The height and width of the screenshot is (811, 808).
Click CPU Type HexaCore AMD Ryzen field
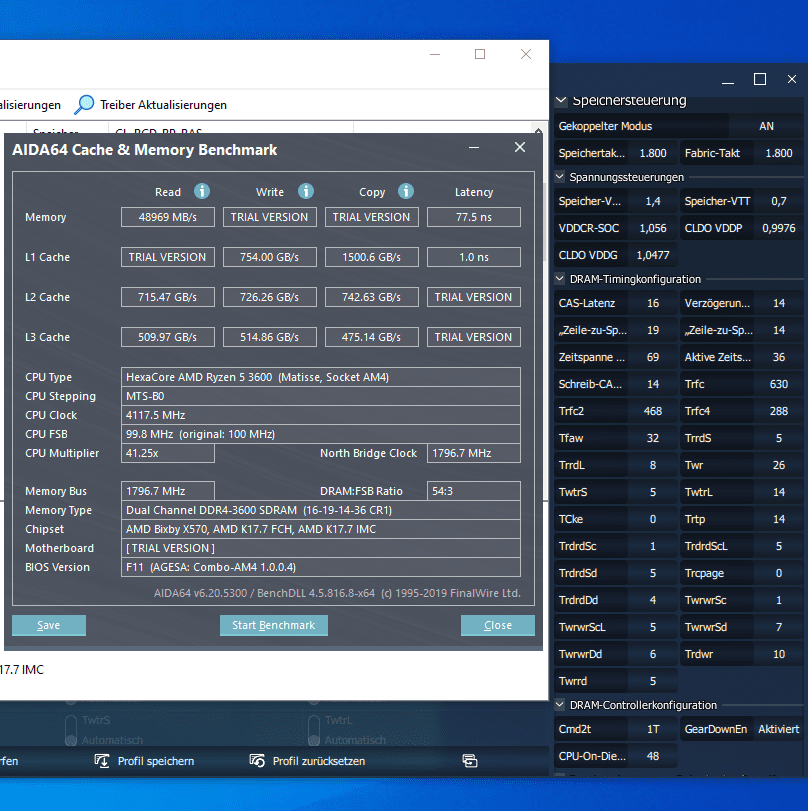321,377
